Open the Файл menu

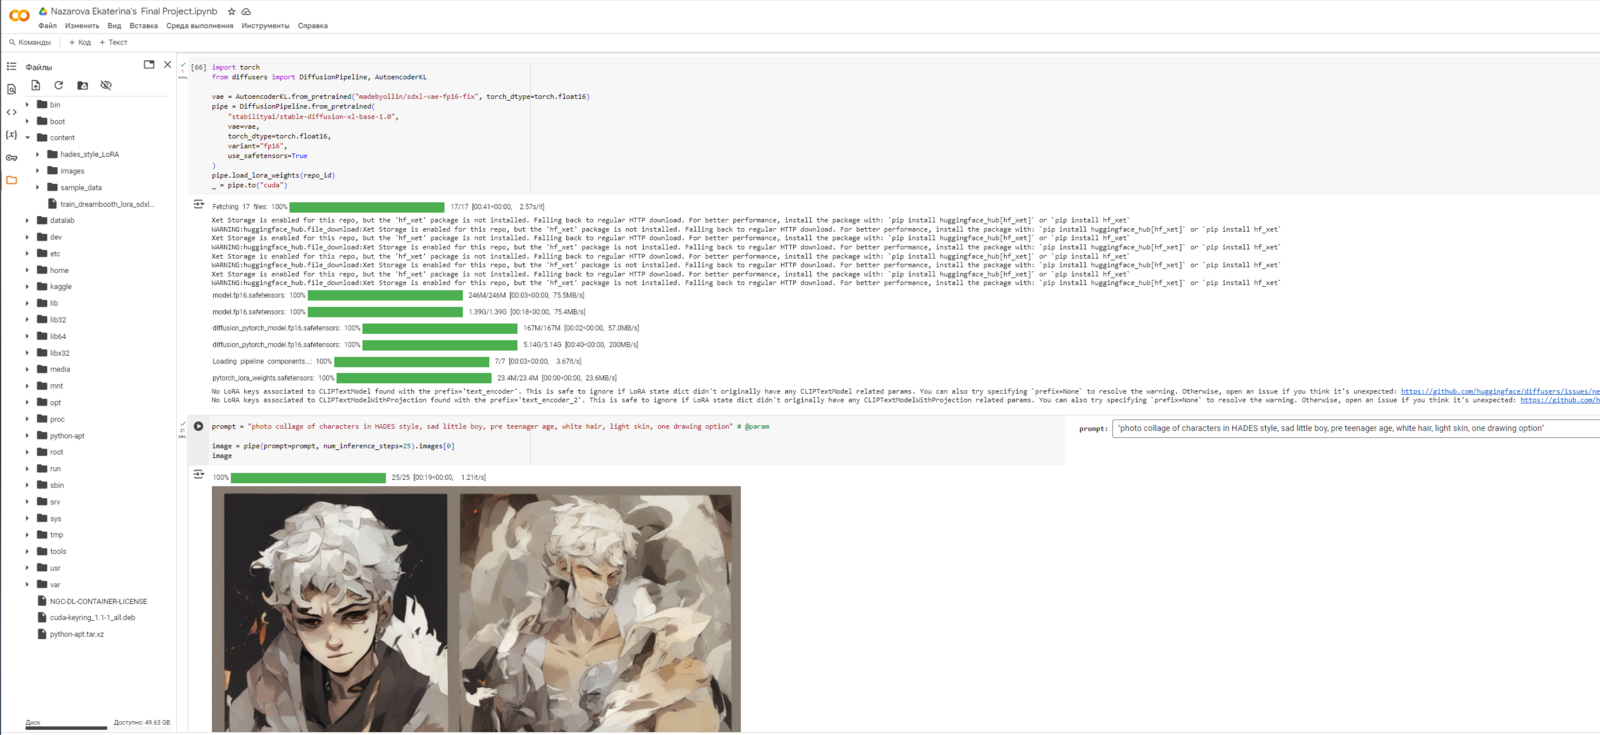coord(47,26)
